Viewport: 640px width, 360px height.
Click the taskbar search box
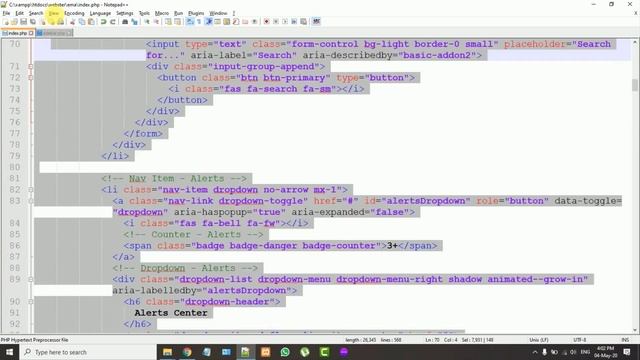(x=88, y=352)
